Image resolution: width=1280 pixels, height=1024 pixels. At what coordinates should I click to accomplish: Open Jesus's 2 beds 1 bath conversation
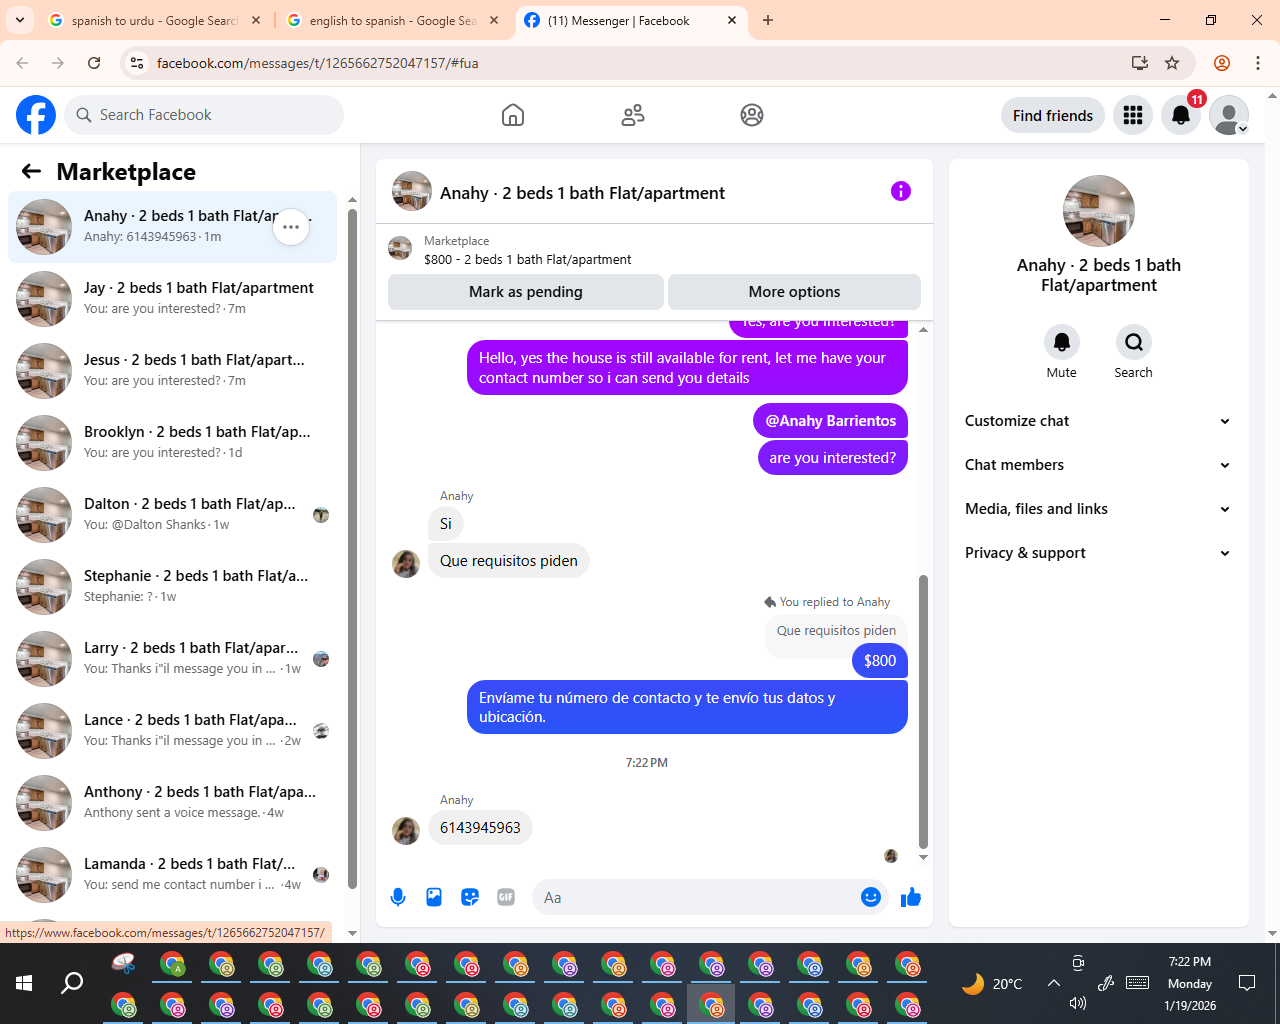click(x=173, y=371)
